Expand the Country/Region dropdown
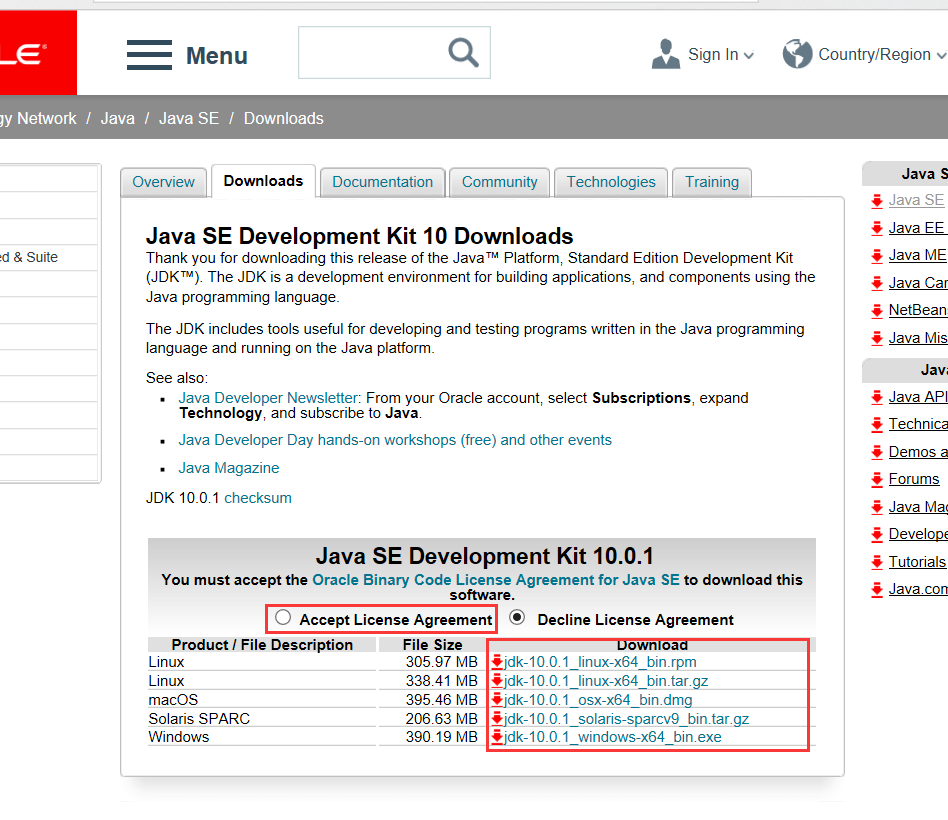This screenshot has width=948, height=820. [x=941, y=56]
